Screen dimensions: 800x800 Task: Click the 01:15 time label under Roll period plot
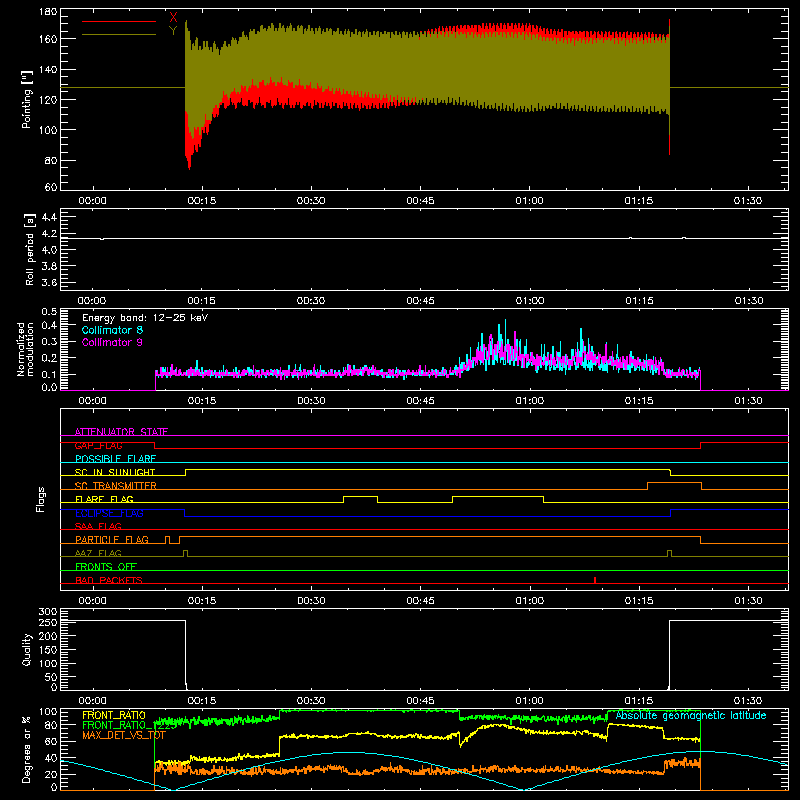coord(639,301)
